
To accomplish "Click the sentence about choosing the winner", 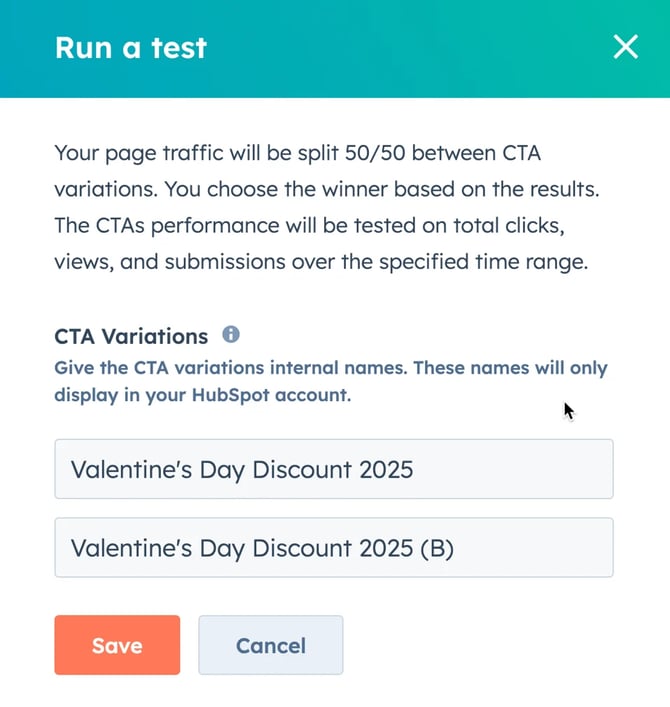I will click(382, 189).
